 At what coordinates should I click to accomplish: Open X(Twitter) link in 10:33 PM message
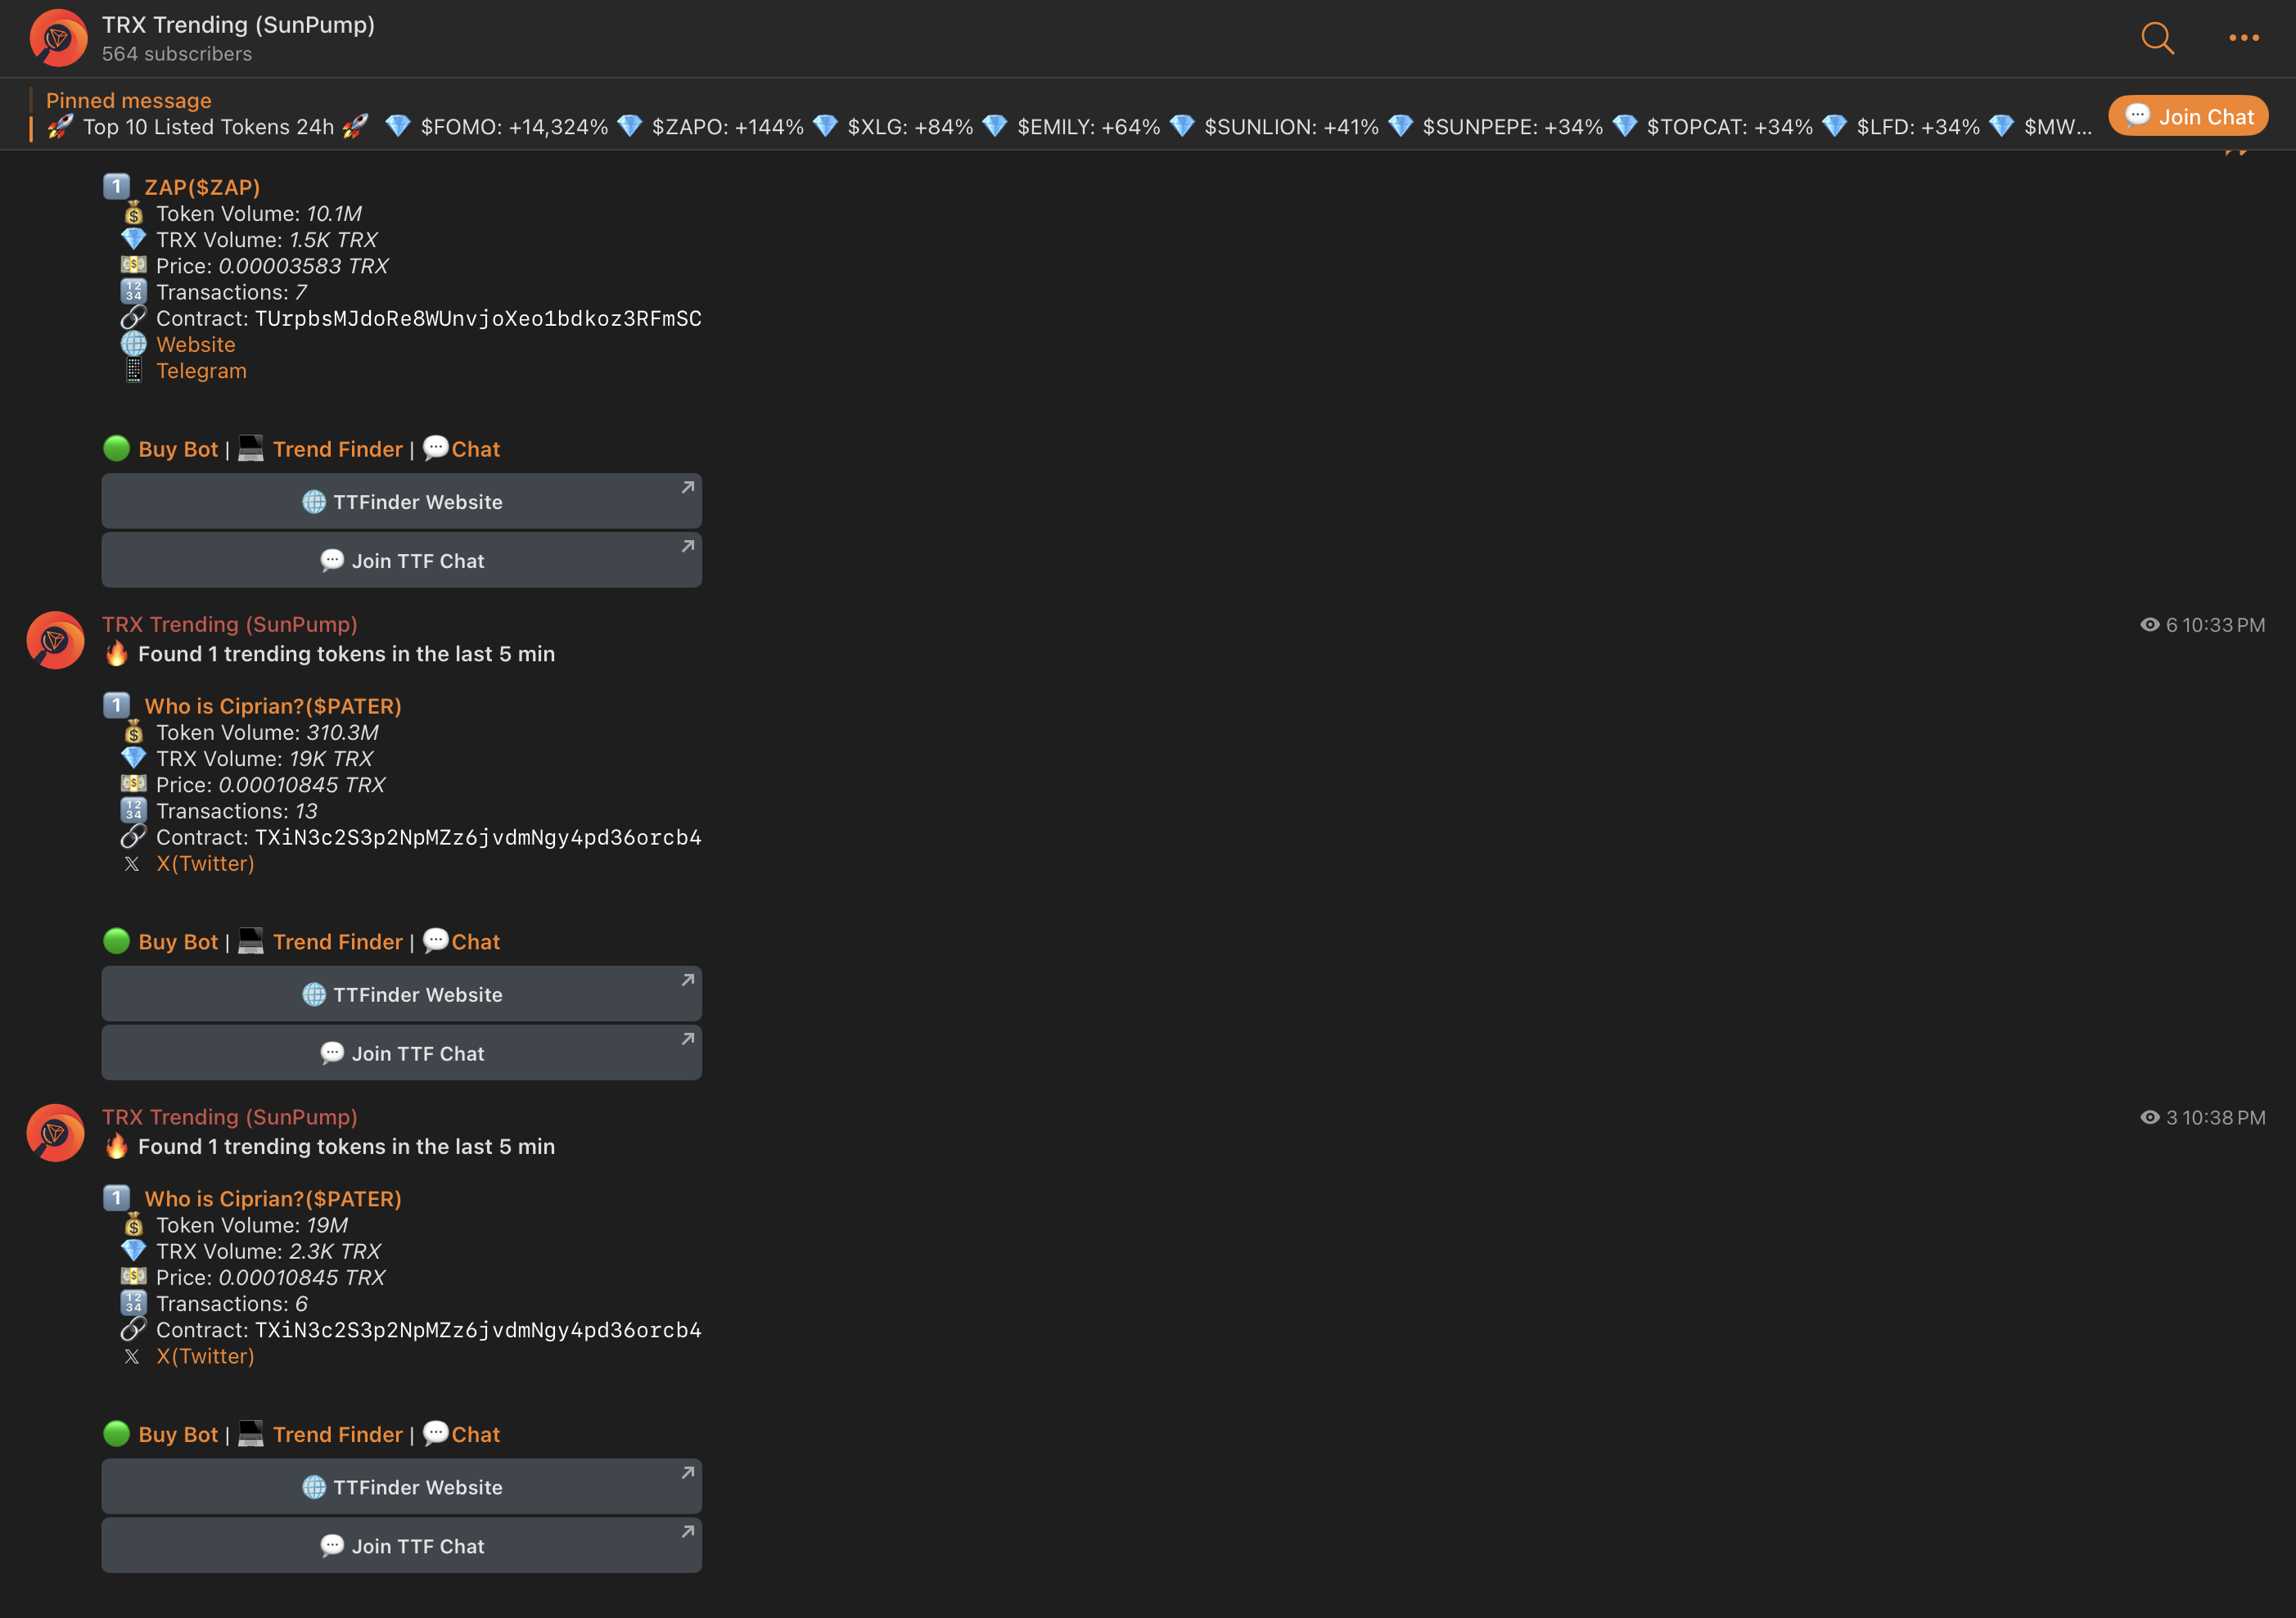[205, 863]
